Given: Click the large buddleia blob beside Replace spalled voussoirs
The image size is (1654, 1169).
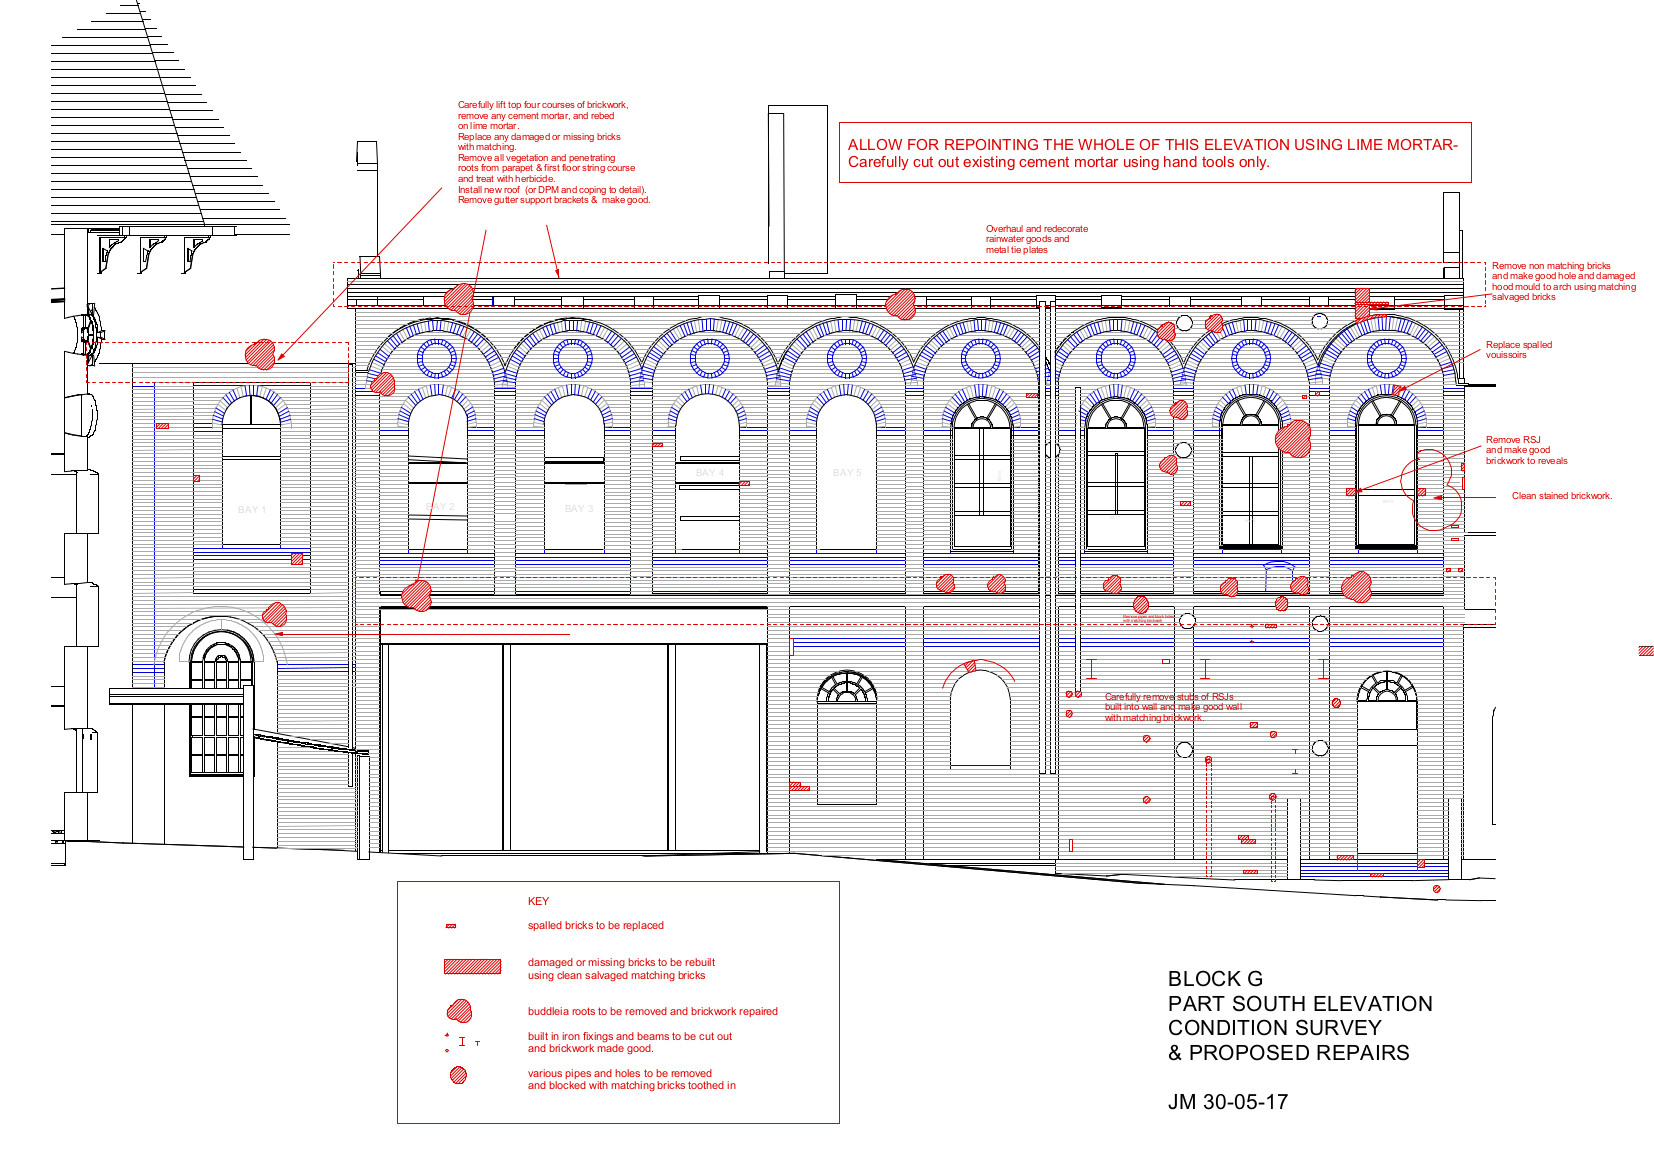Looking at the screenshot, I should [1293, 438].
